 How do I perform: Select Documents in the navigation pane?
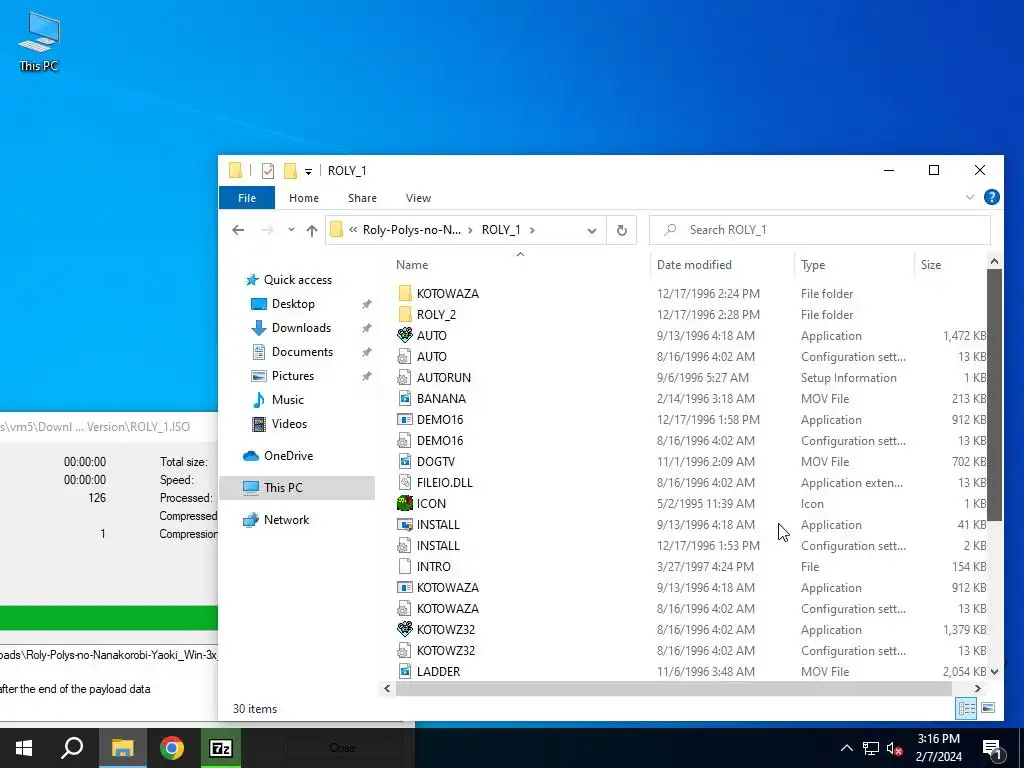tap(302, 352)
